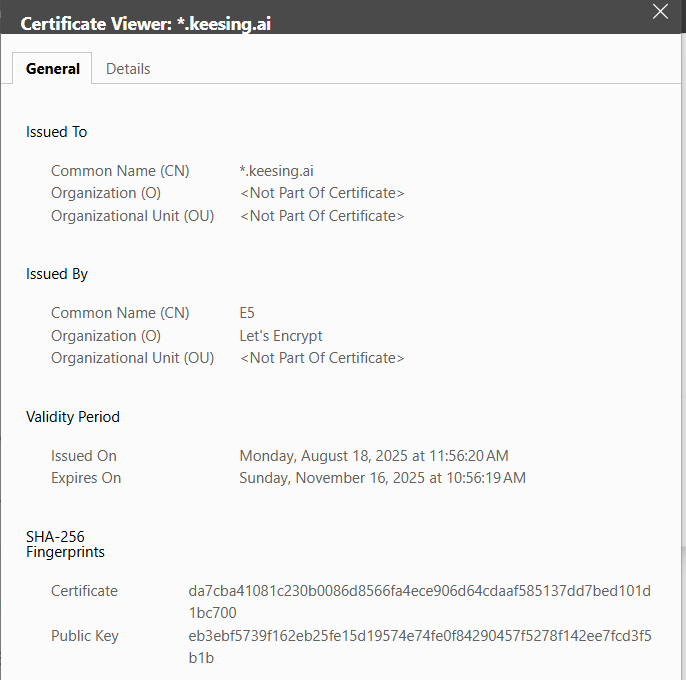Switch to the Details tab
Image resolution: width=686 pixels, height=680 pixels.
click(x=128, y=69)
